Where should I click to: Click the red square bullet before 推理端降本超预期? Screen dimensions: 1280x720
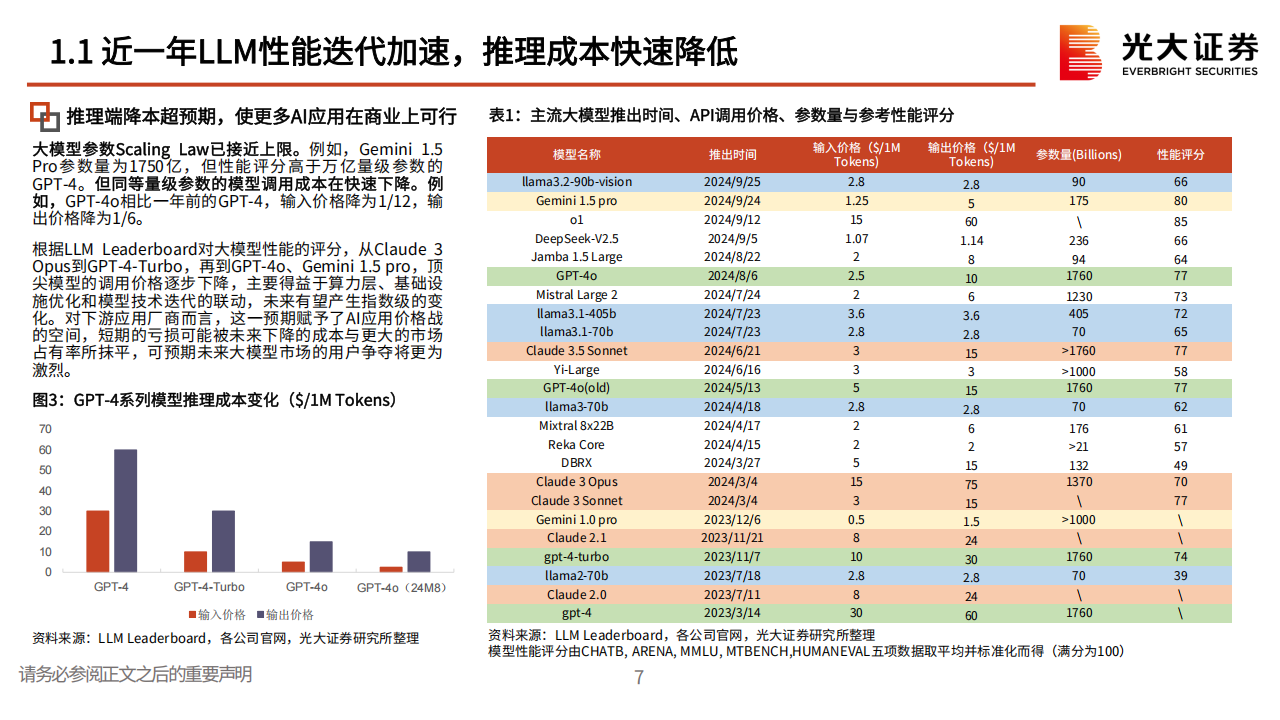pyautogui.click(x=44, y=116)
